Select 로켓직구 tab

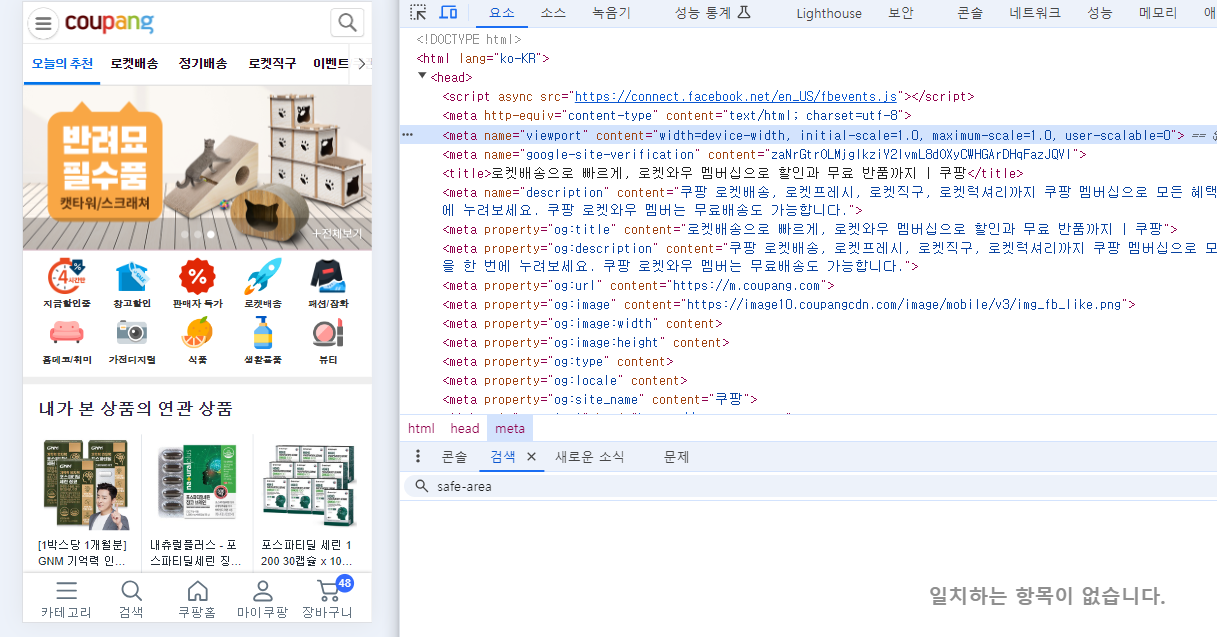(272, 63)
